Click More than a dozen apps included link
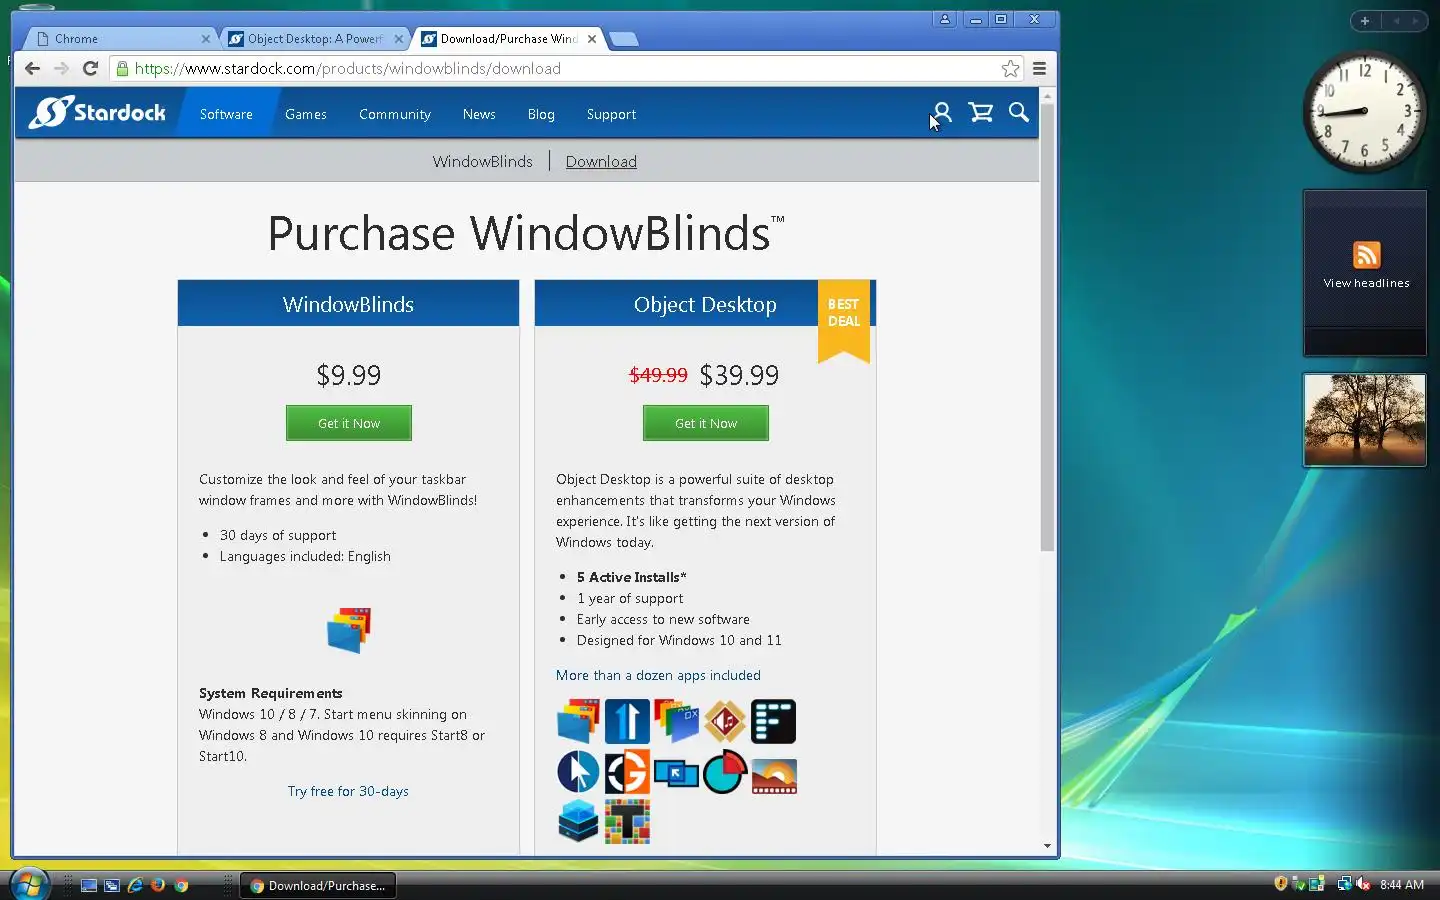 pyautogui.click(x=658, y=675)
